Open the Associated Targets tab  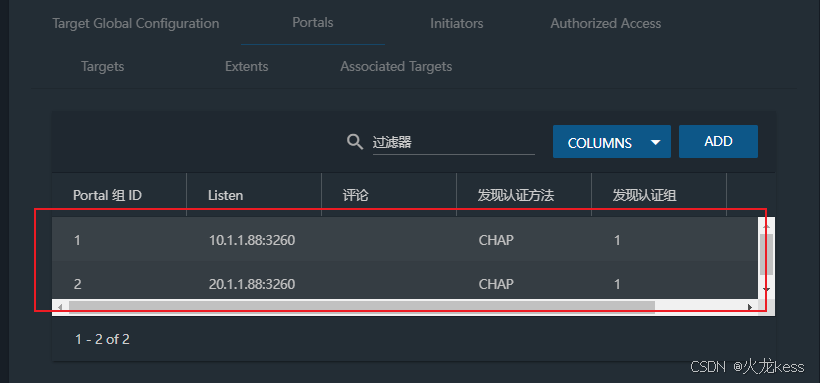coord(396,66)
